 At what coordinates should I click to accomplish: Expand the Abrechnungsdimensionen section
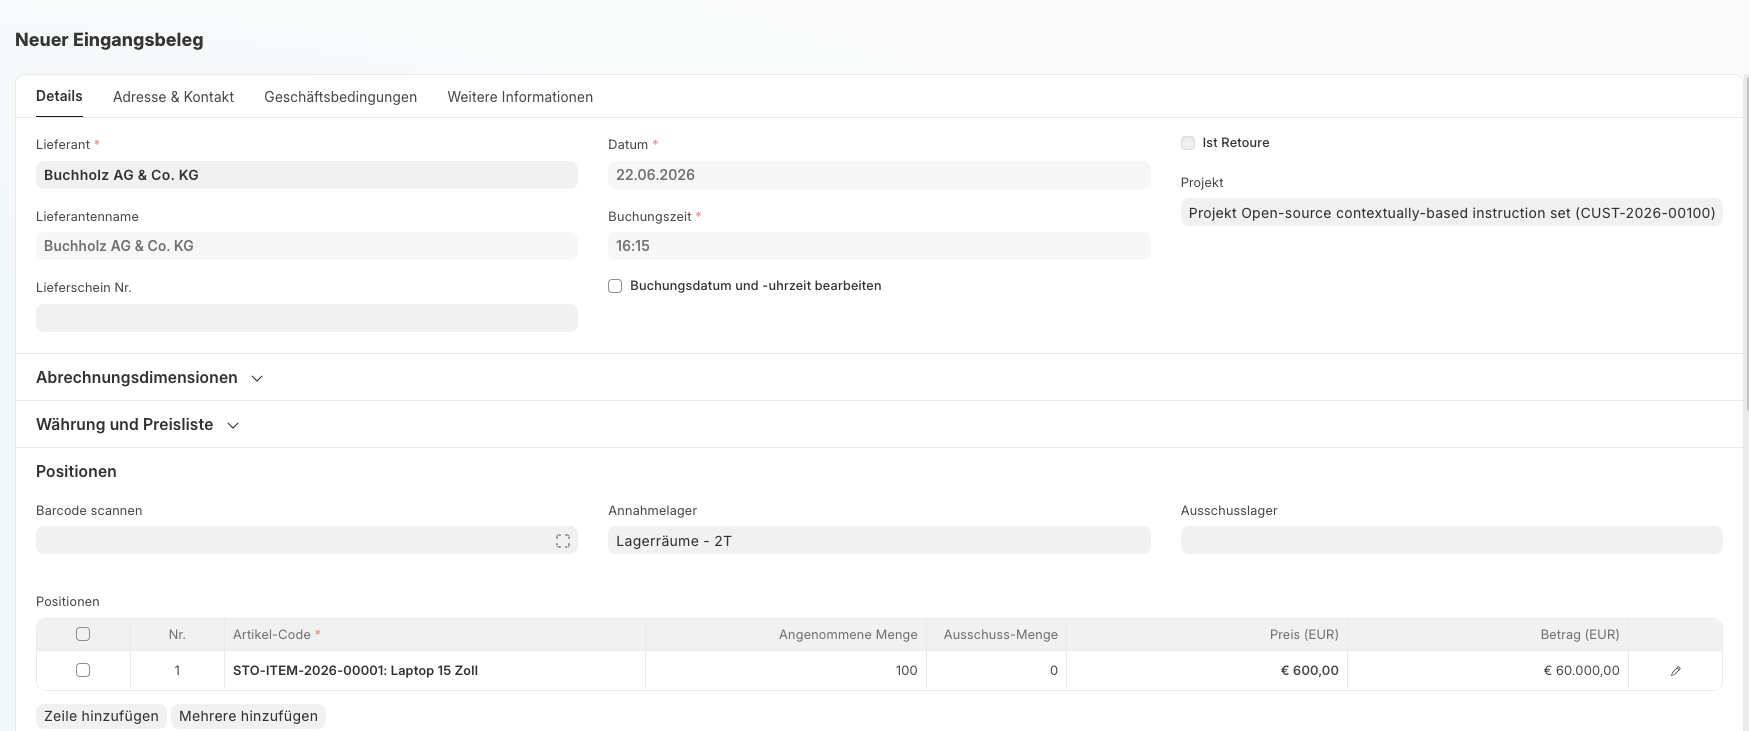(149, 378)
